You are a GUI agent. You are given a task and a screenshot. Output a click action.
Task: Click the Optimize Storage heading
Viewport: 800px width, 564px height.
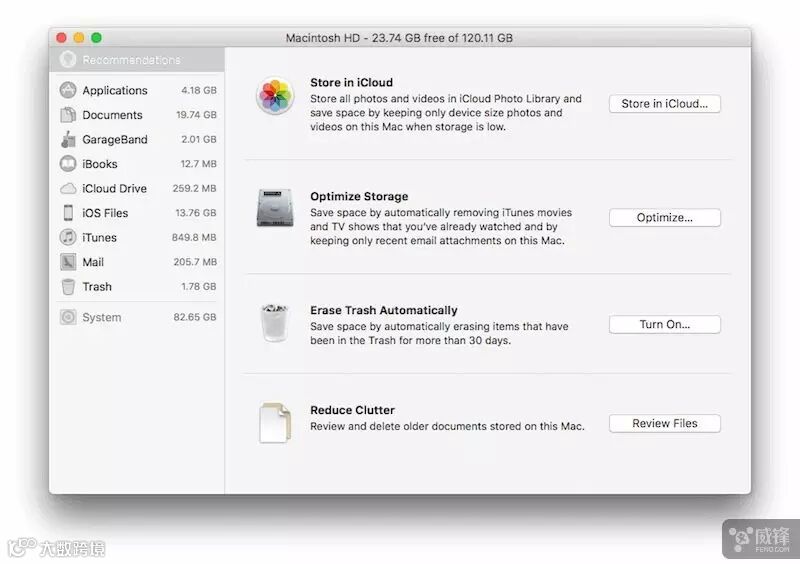tap(359, 197)
